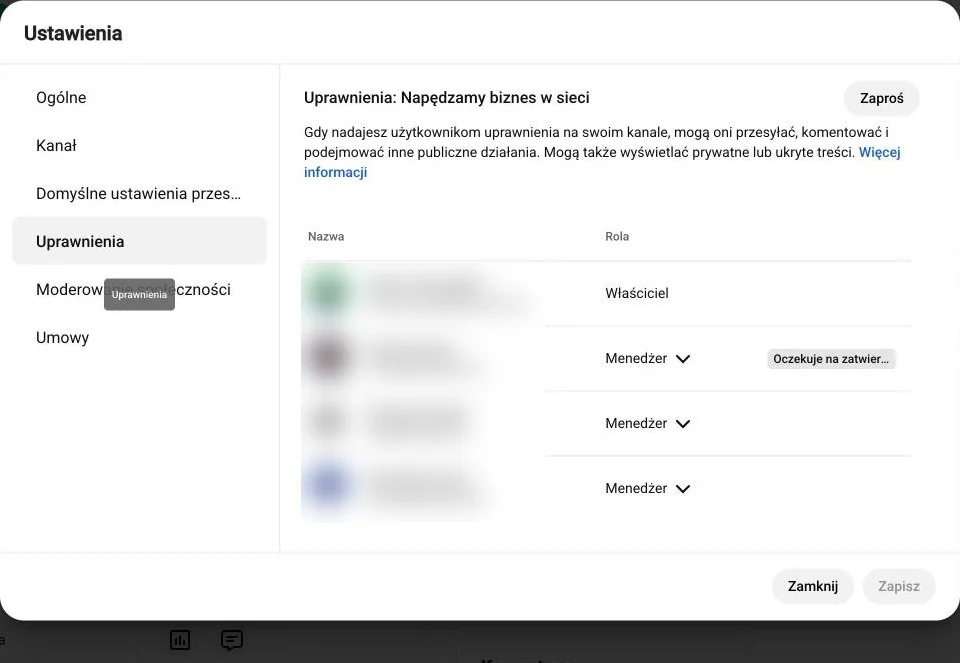
Task: Click the green blurred owner avatar
Action: [329, 293]
